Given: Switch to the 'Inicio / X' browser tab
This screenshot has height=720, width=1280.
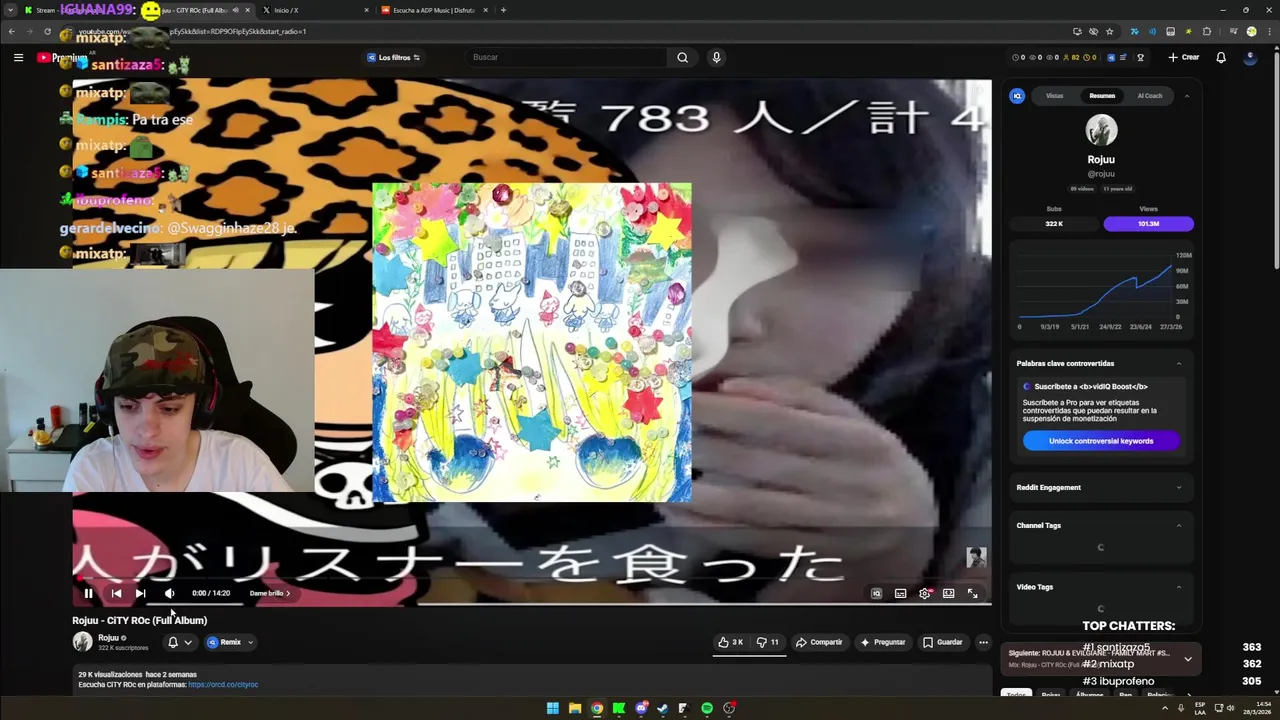Looking at the screenshot, I should [x=314, y=10].
